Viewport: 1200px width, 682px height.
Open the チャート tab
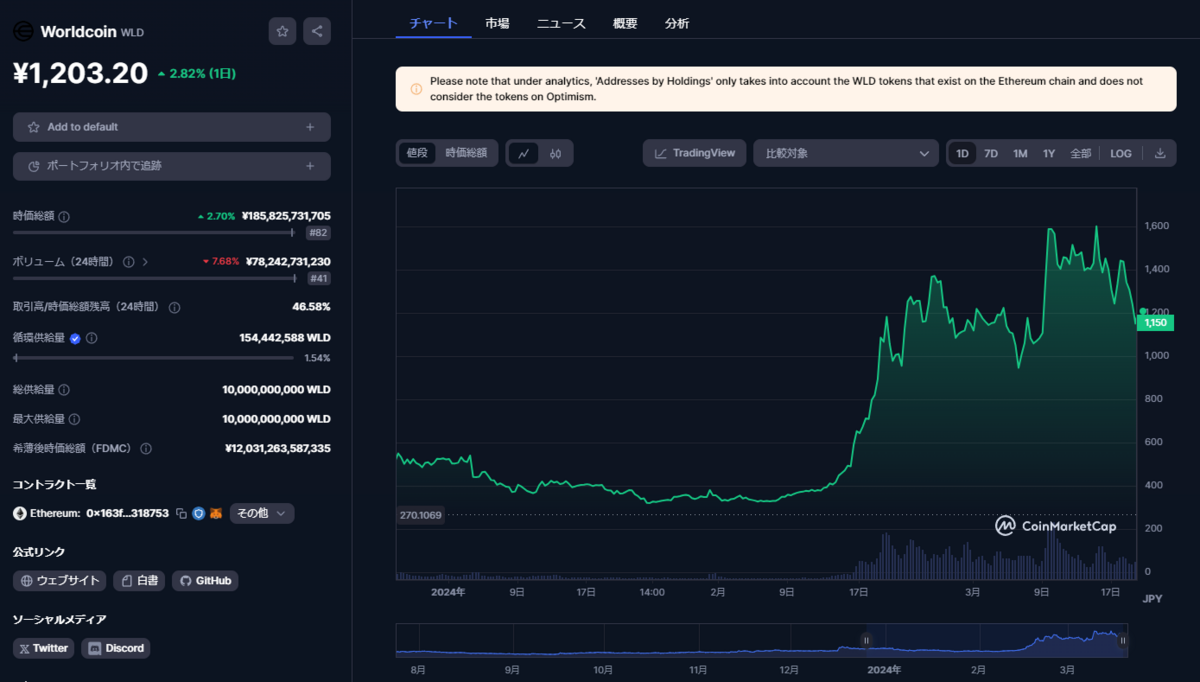click(x=434, y=23)
